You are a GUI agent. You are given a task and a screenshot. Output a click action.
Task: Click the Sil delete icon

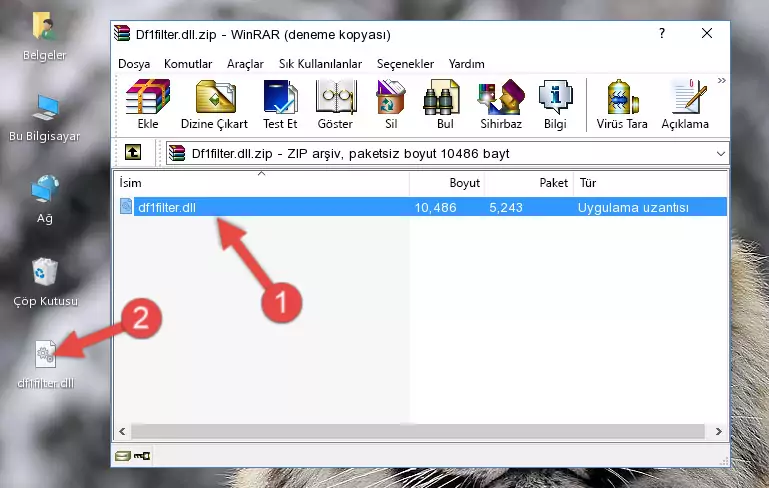click(x=391, y=104)
